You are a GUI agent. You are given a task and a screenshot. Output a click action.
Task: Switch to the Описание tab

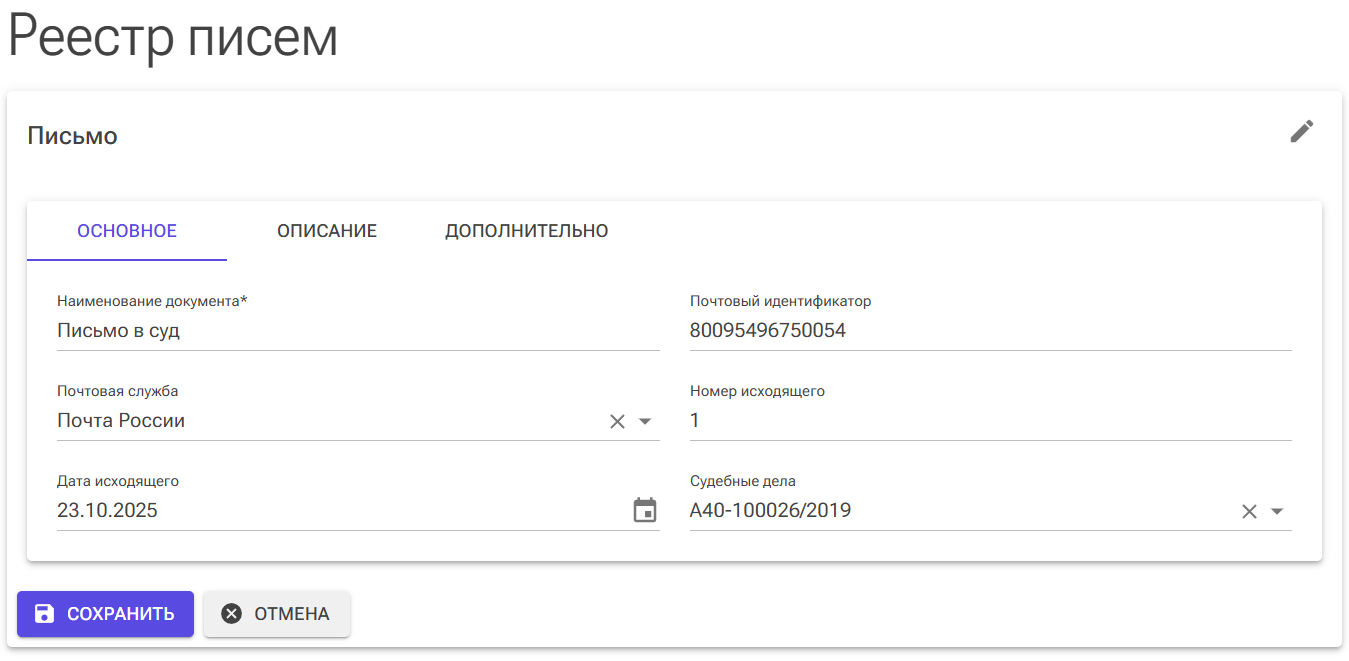click(x=327, y=231)
